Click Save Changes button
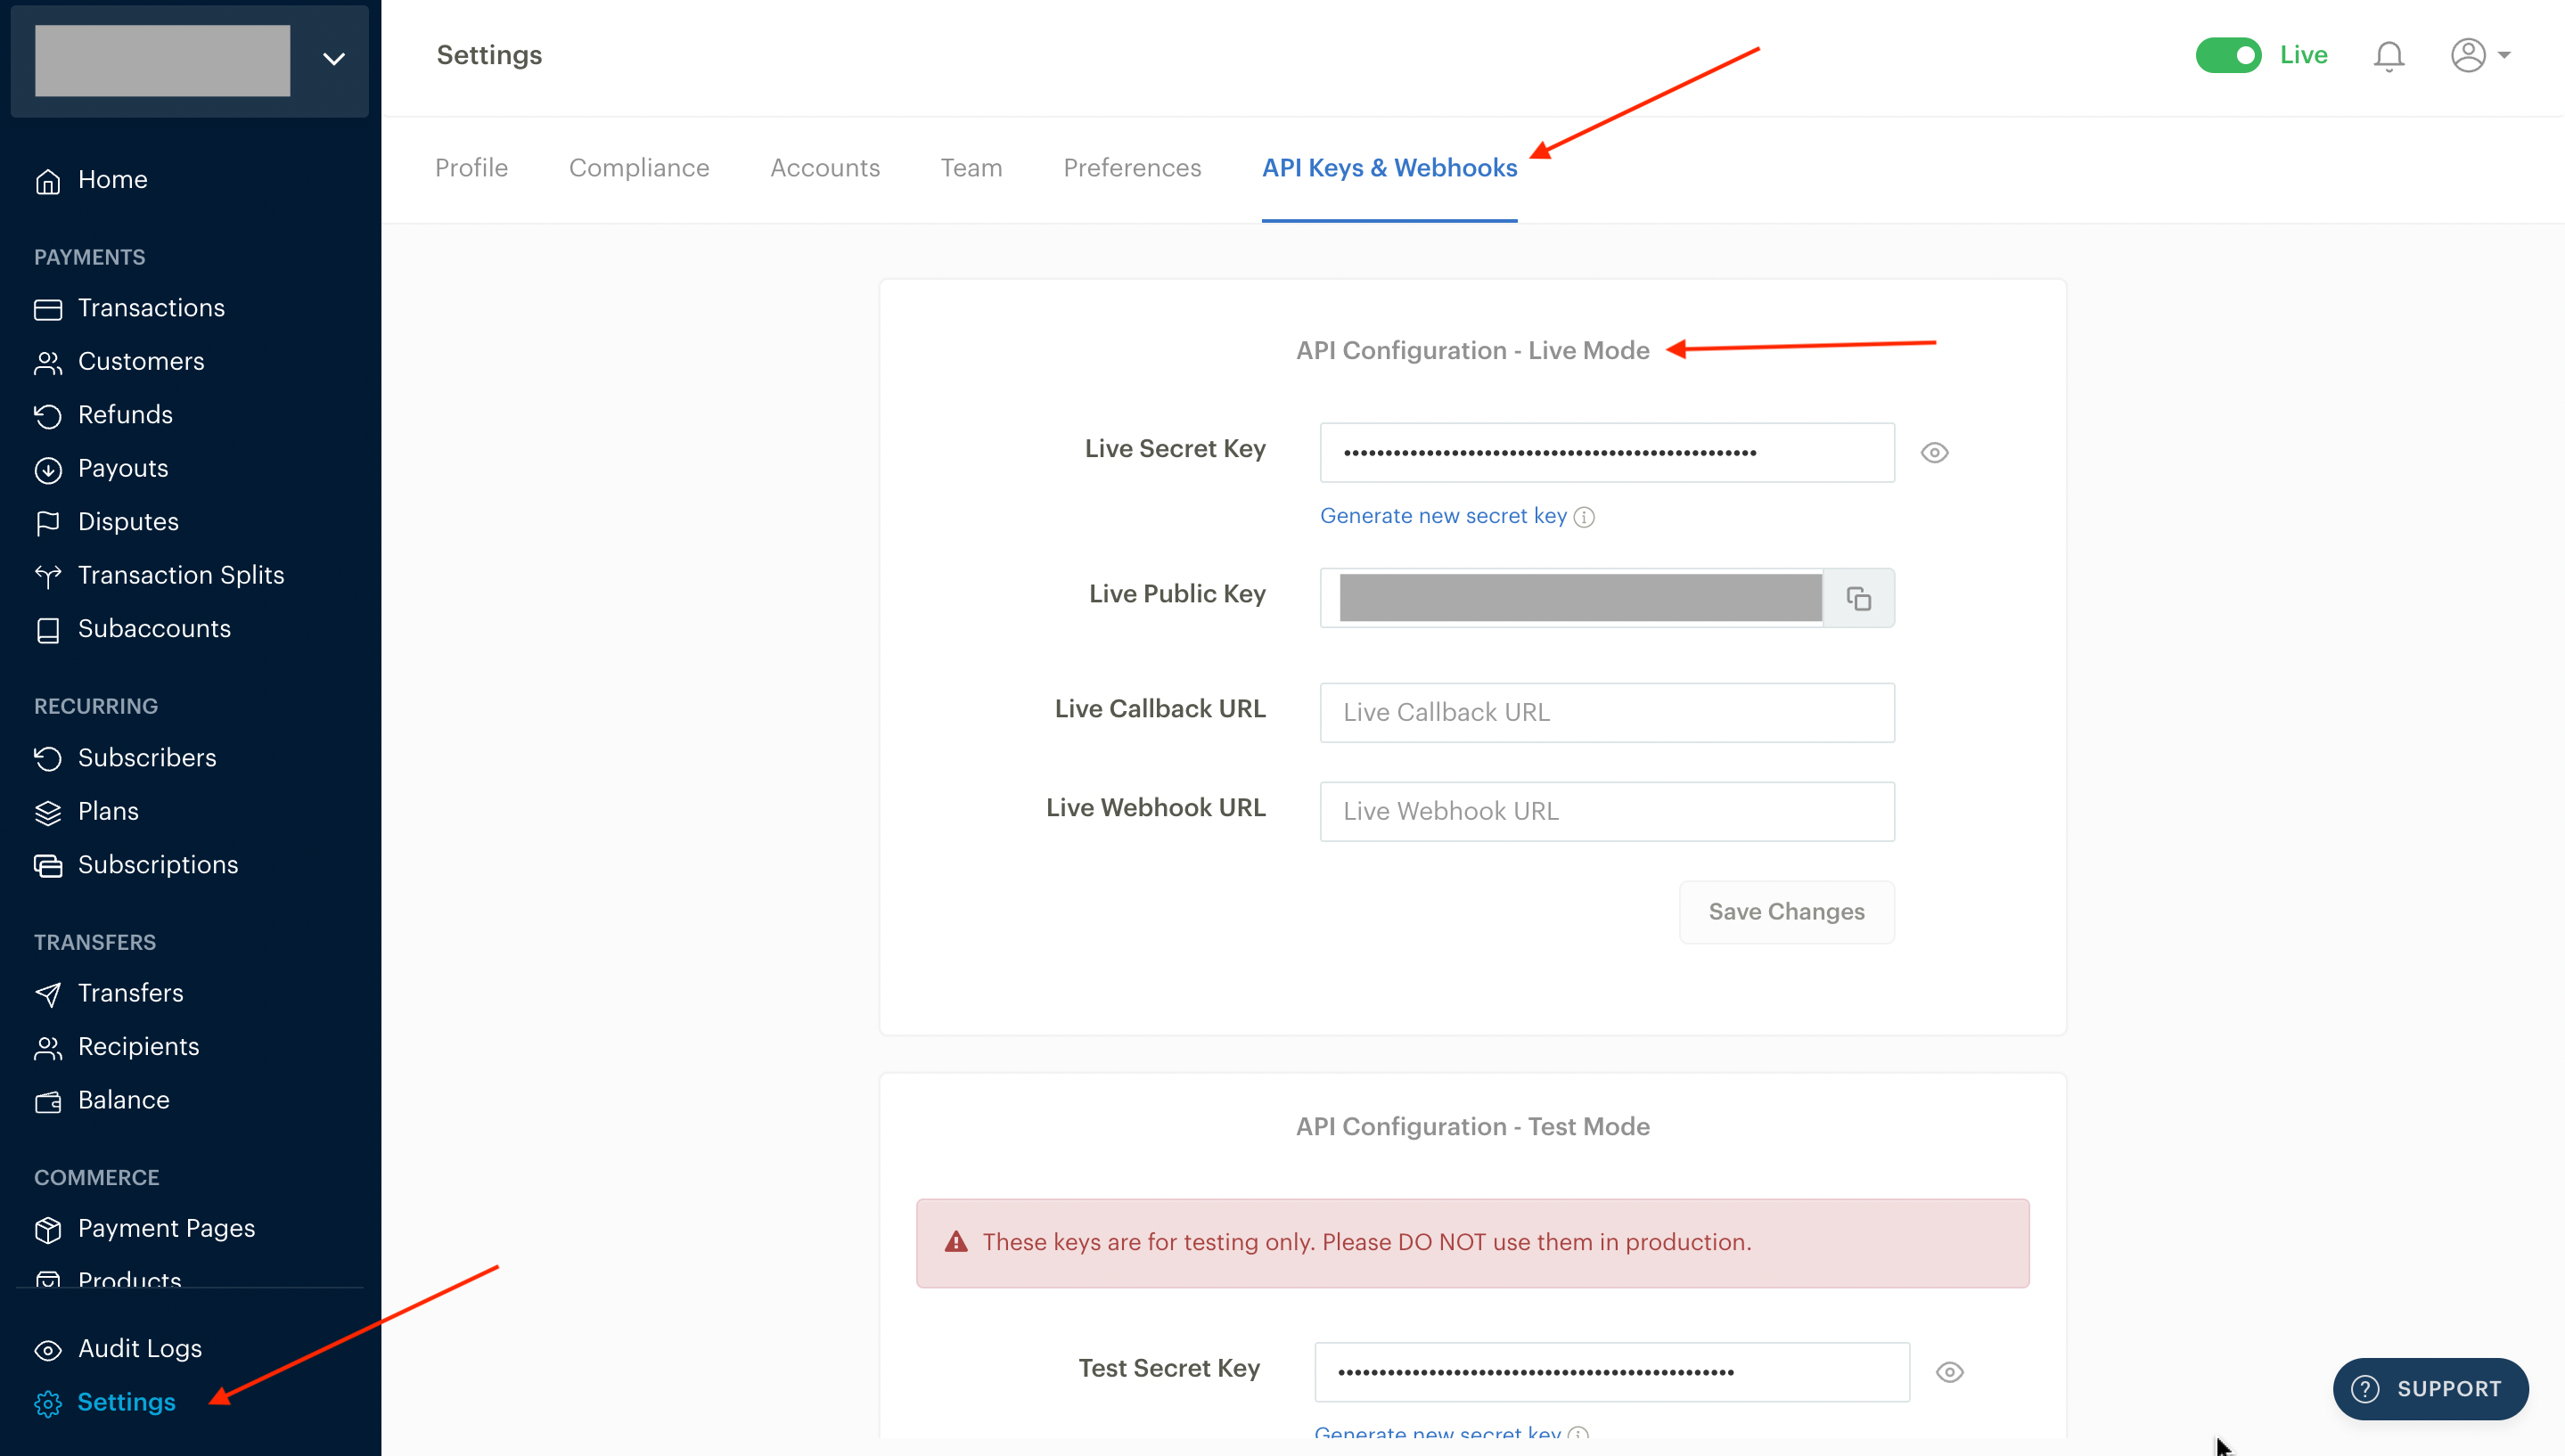Screen dimensions: 2565x1456 tap(1784, 910)
